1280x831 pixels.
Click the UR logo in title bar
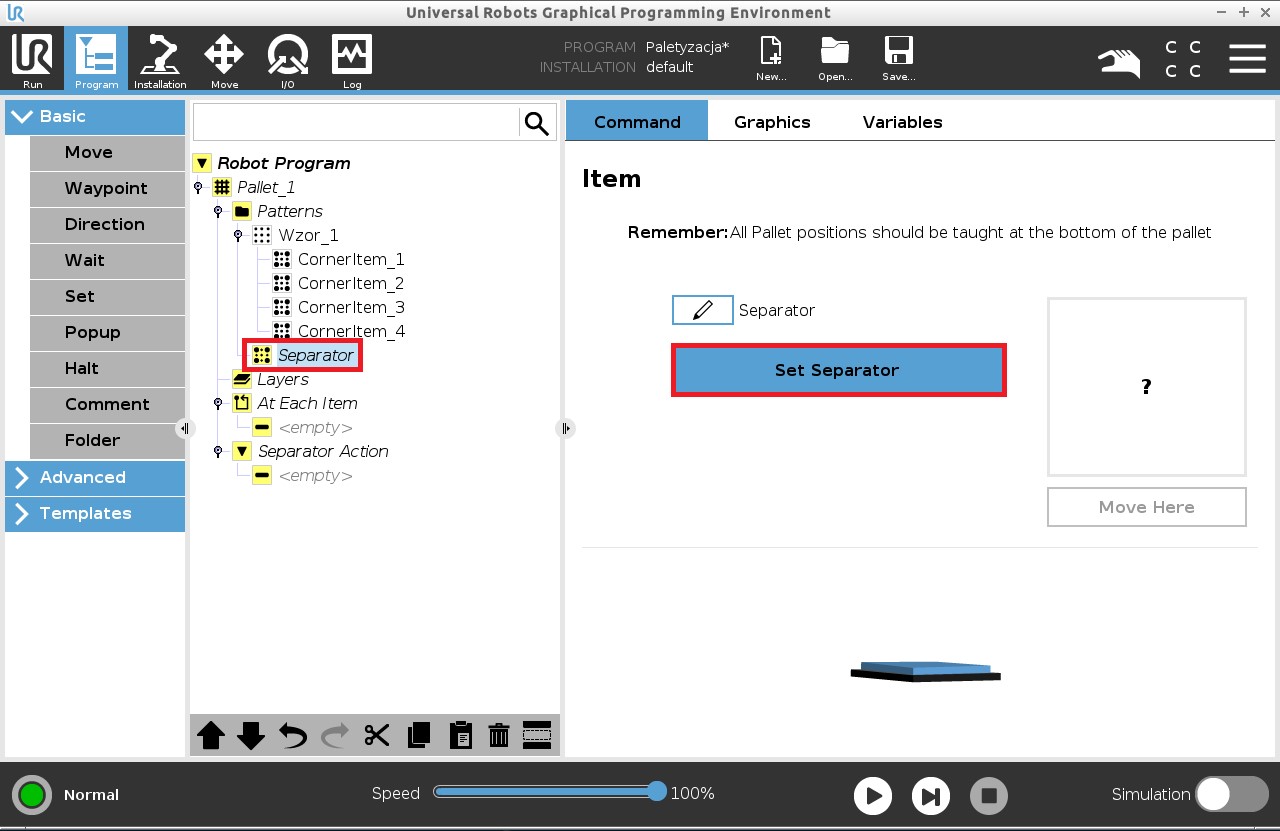click(15, 12)
